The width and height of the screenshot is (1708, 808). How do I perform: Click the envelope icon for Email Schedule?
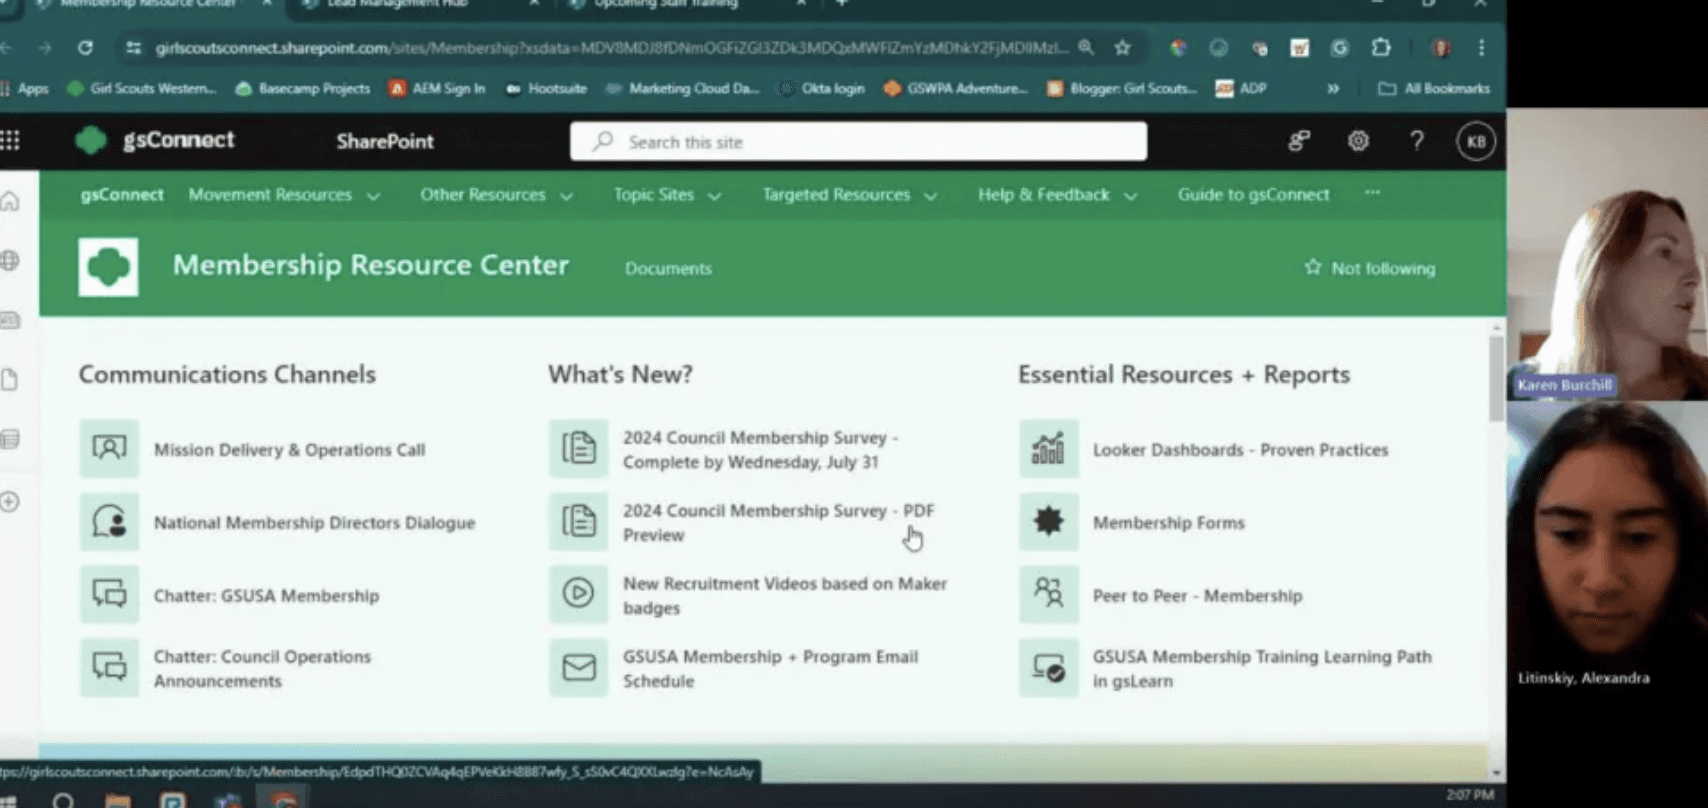[579, 667]
